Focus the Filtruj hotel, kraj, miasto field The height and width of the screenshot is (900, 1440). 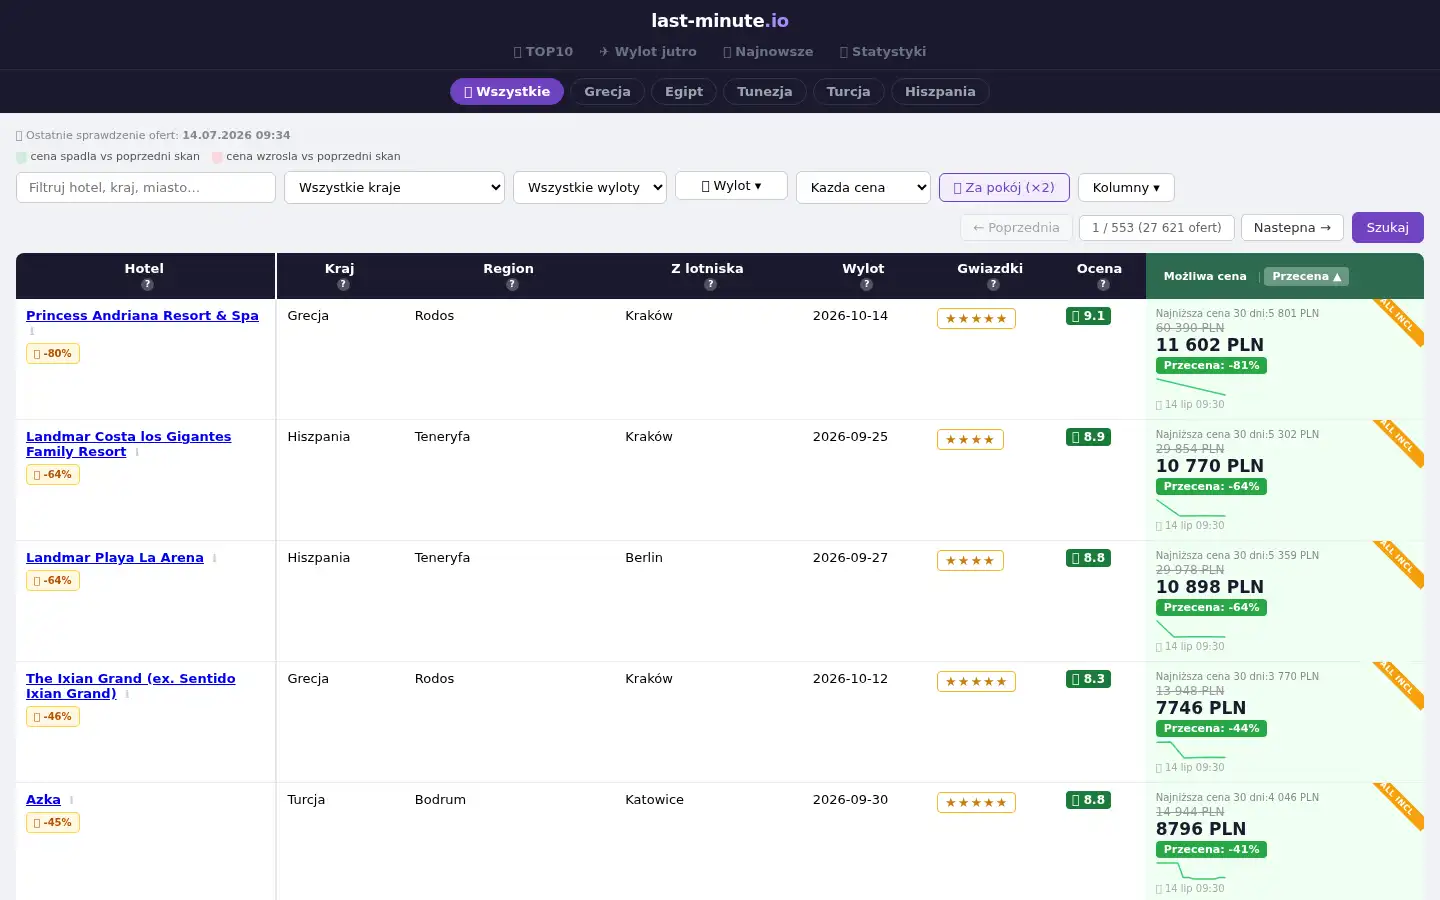pos(146,188)
